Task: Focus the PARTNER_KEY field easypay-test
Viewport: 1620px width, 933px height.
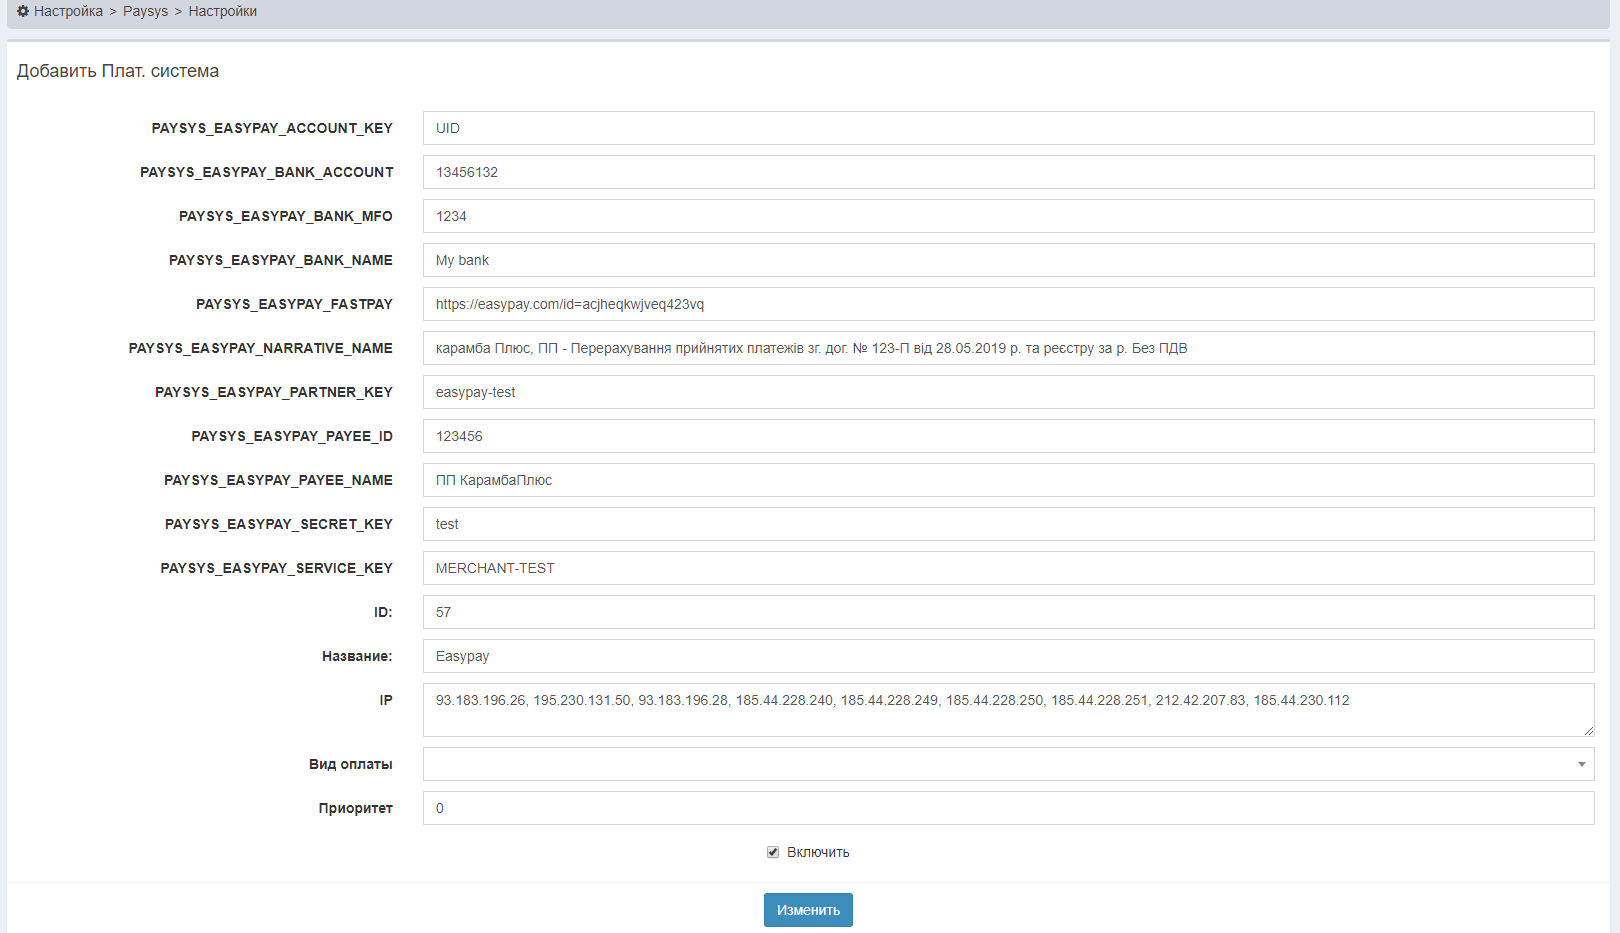Action: click(x=1008, y=392)
